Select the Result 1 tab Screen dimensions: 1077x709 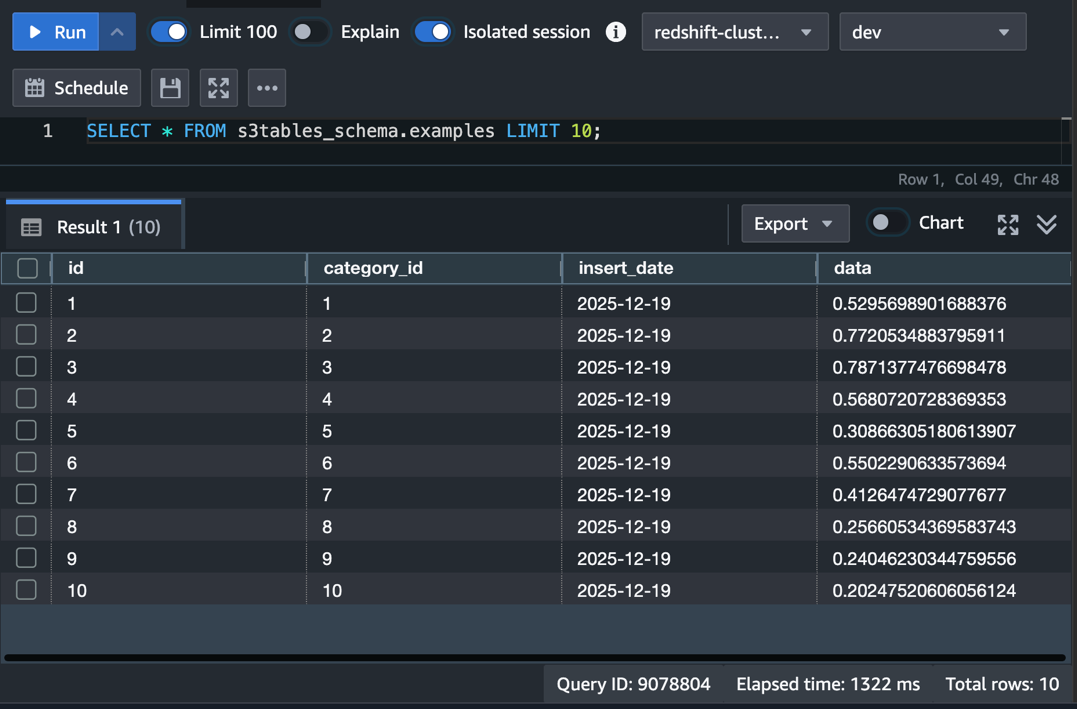(x=93, y=227)
